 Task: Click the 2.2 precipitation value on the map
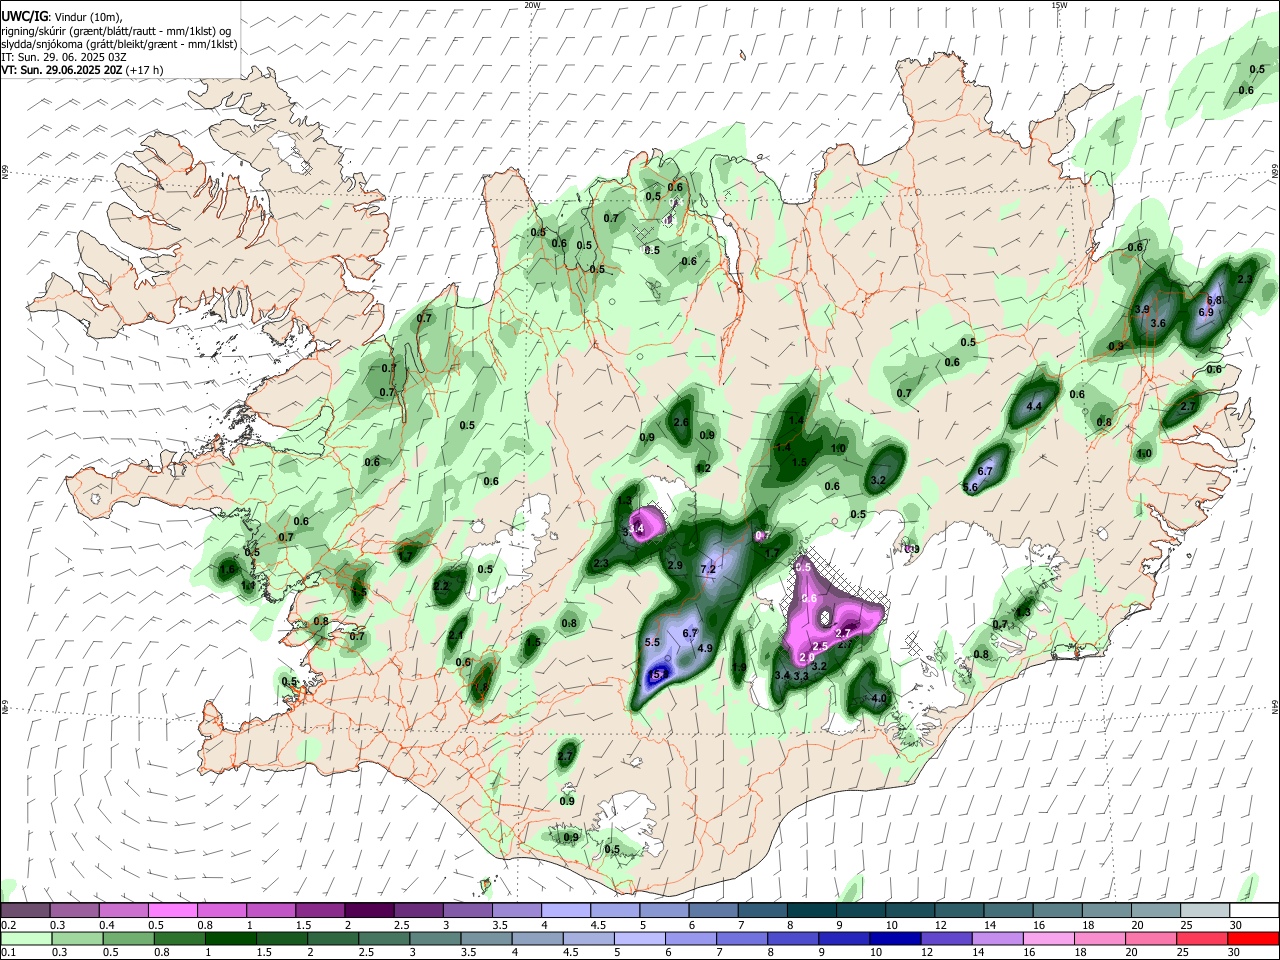click(441, 586)
